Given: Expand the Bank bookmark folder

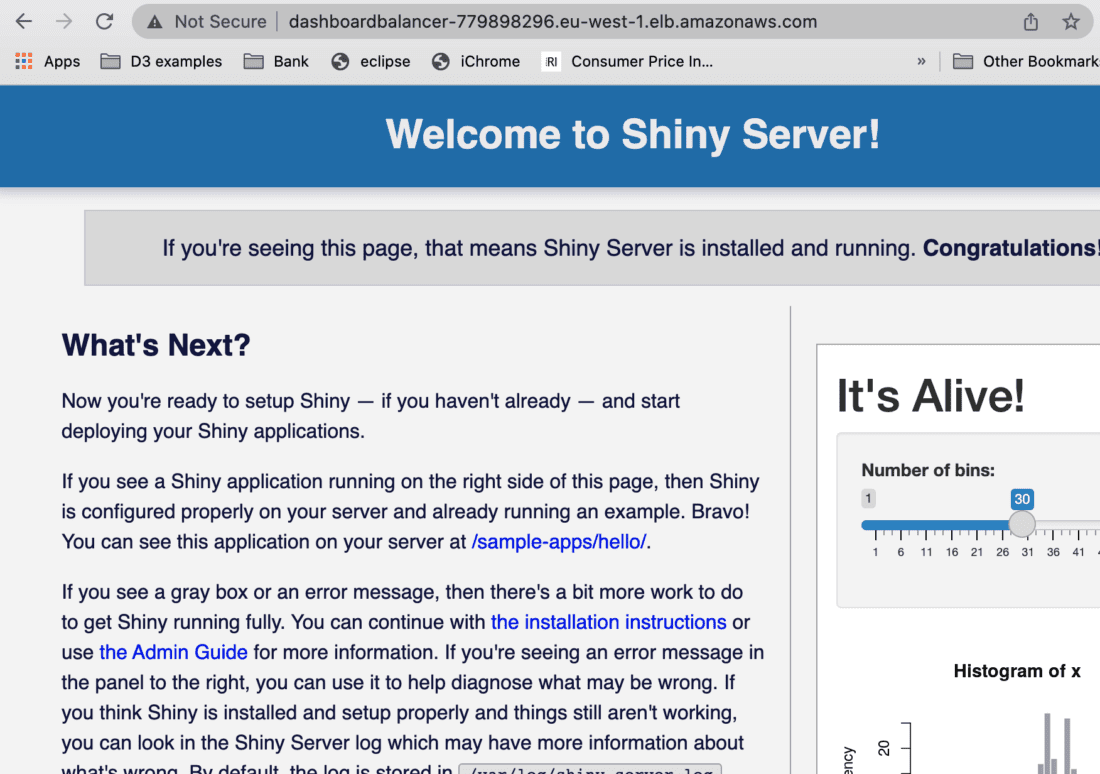Looking at the screenshot, I should tap(277, 61).
